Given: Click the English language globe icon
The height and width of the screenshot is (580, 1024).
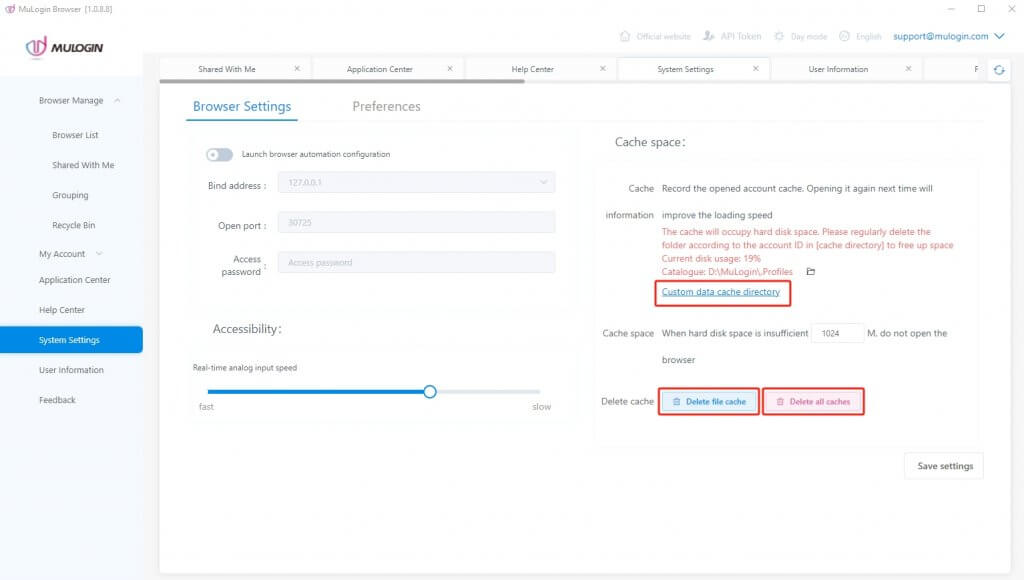Looking at the screenshot, I should [844, 36].
